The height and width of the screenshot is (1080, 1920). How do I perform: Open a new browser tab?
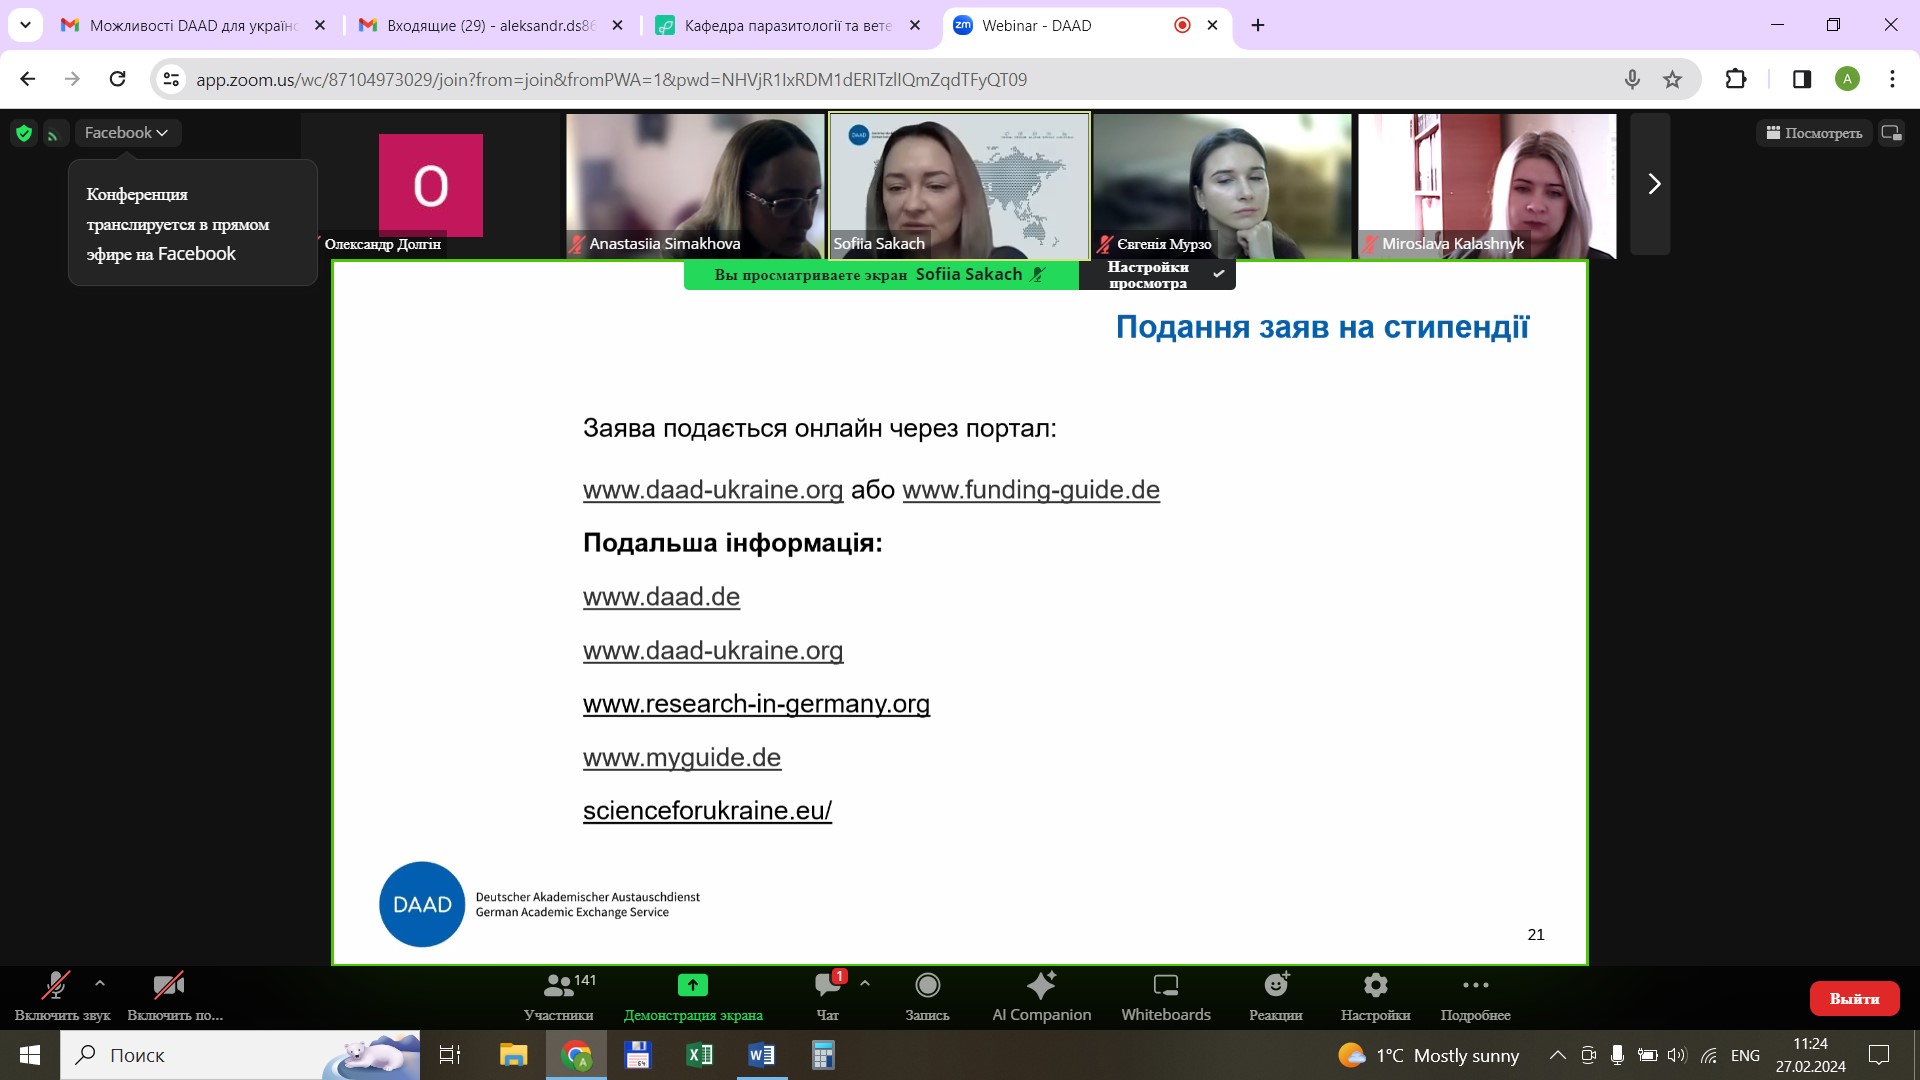pyautogui.click(x=1258, y=26)
